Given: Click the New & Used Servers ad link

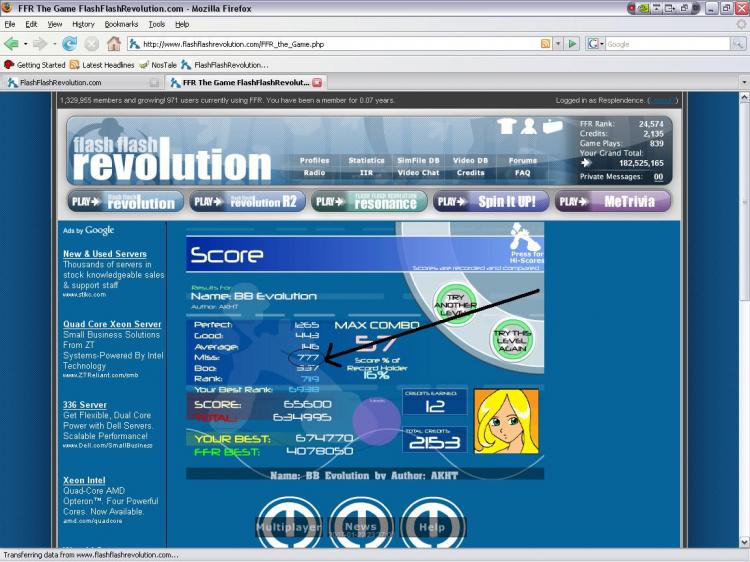Looking at the screenshot, I should pos(105,254).
